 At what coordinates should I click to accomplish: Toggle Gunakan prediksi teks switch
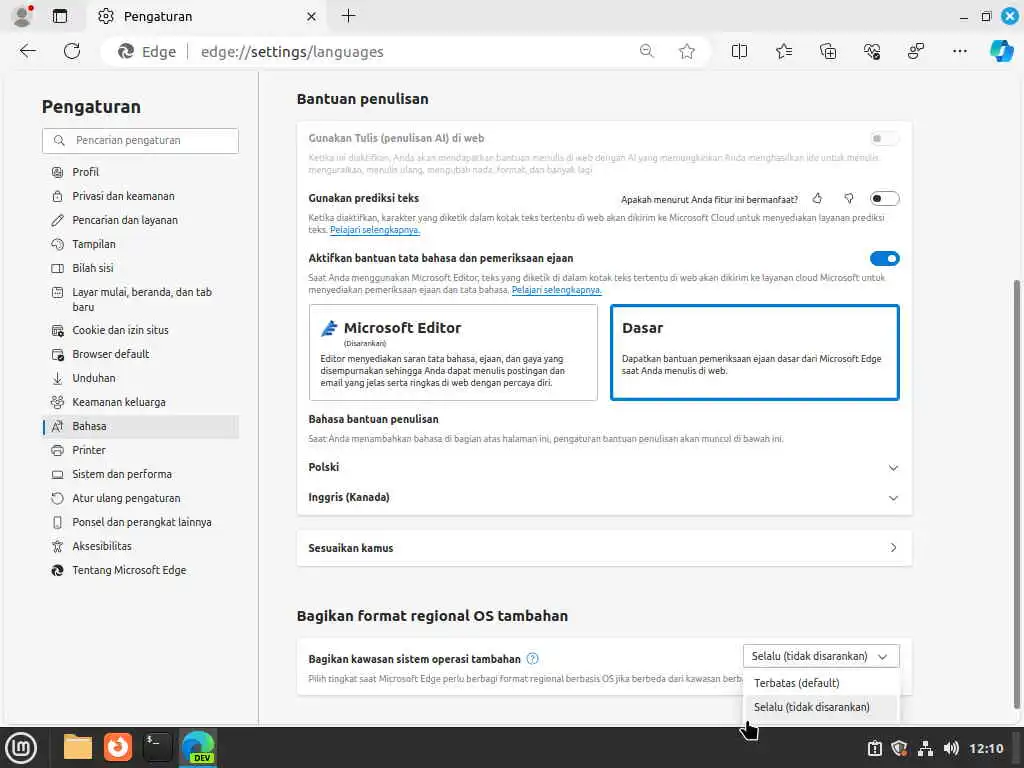884,199
